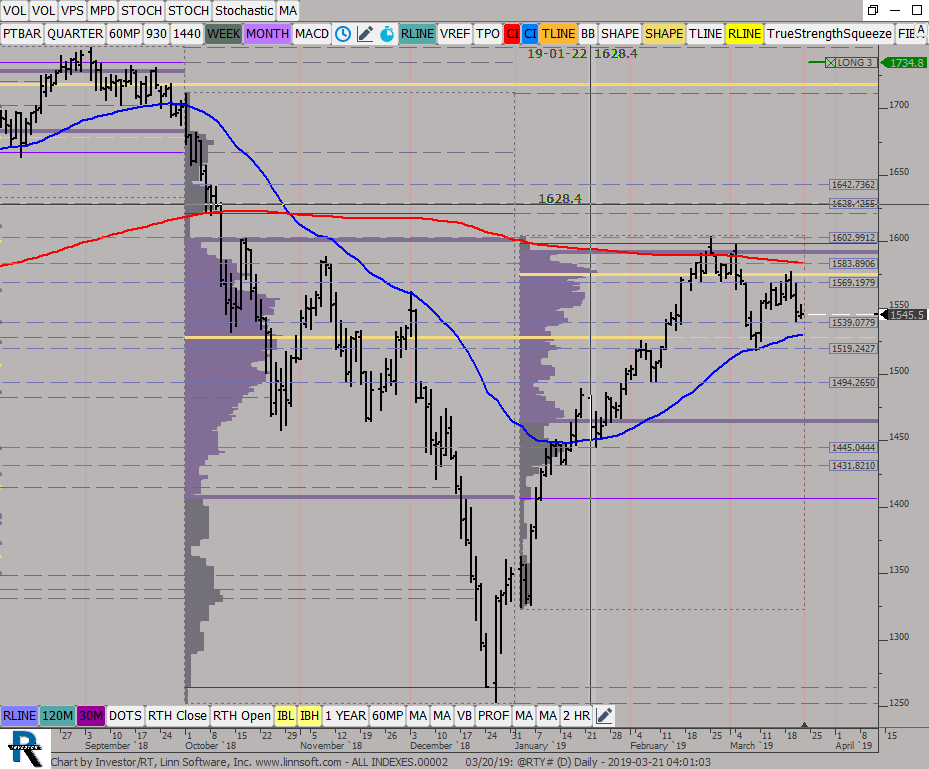
Task: Toggle the WEEK periodicity button
Action: (223, 33)
